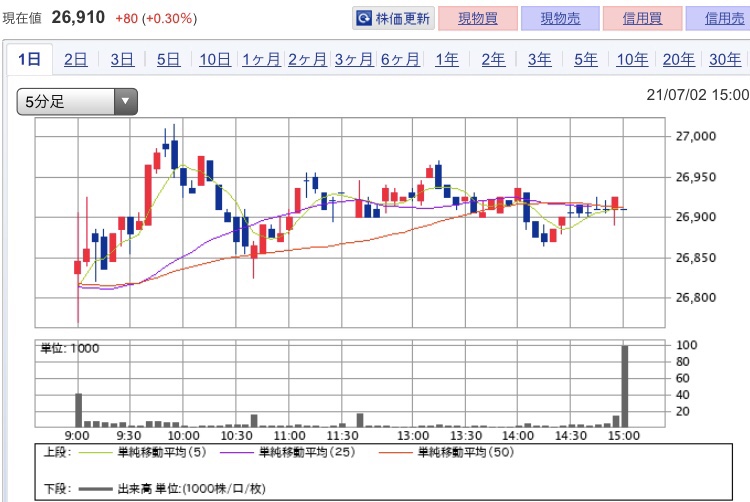This screenshot has width=750, height=502.
Task: Select the 2ヶ月 period link
Action: pyautogui.click(x=307, y=59)
